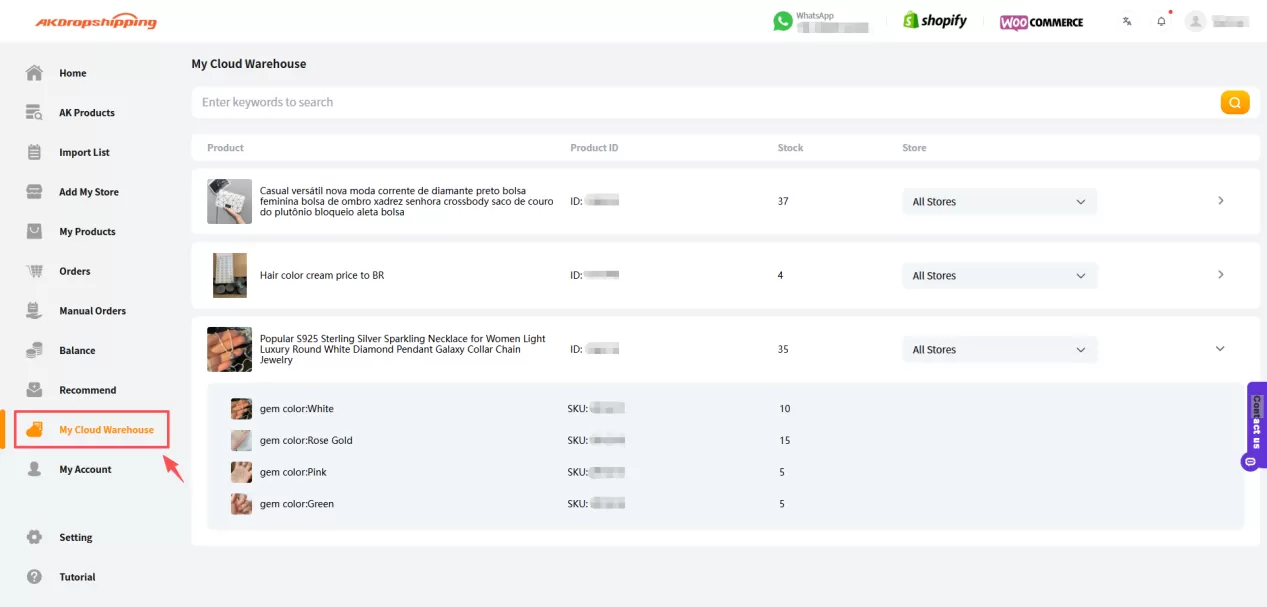
Task: Click the WooCommerce integration logo
Action: point(1040,21)
